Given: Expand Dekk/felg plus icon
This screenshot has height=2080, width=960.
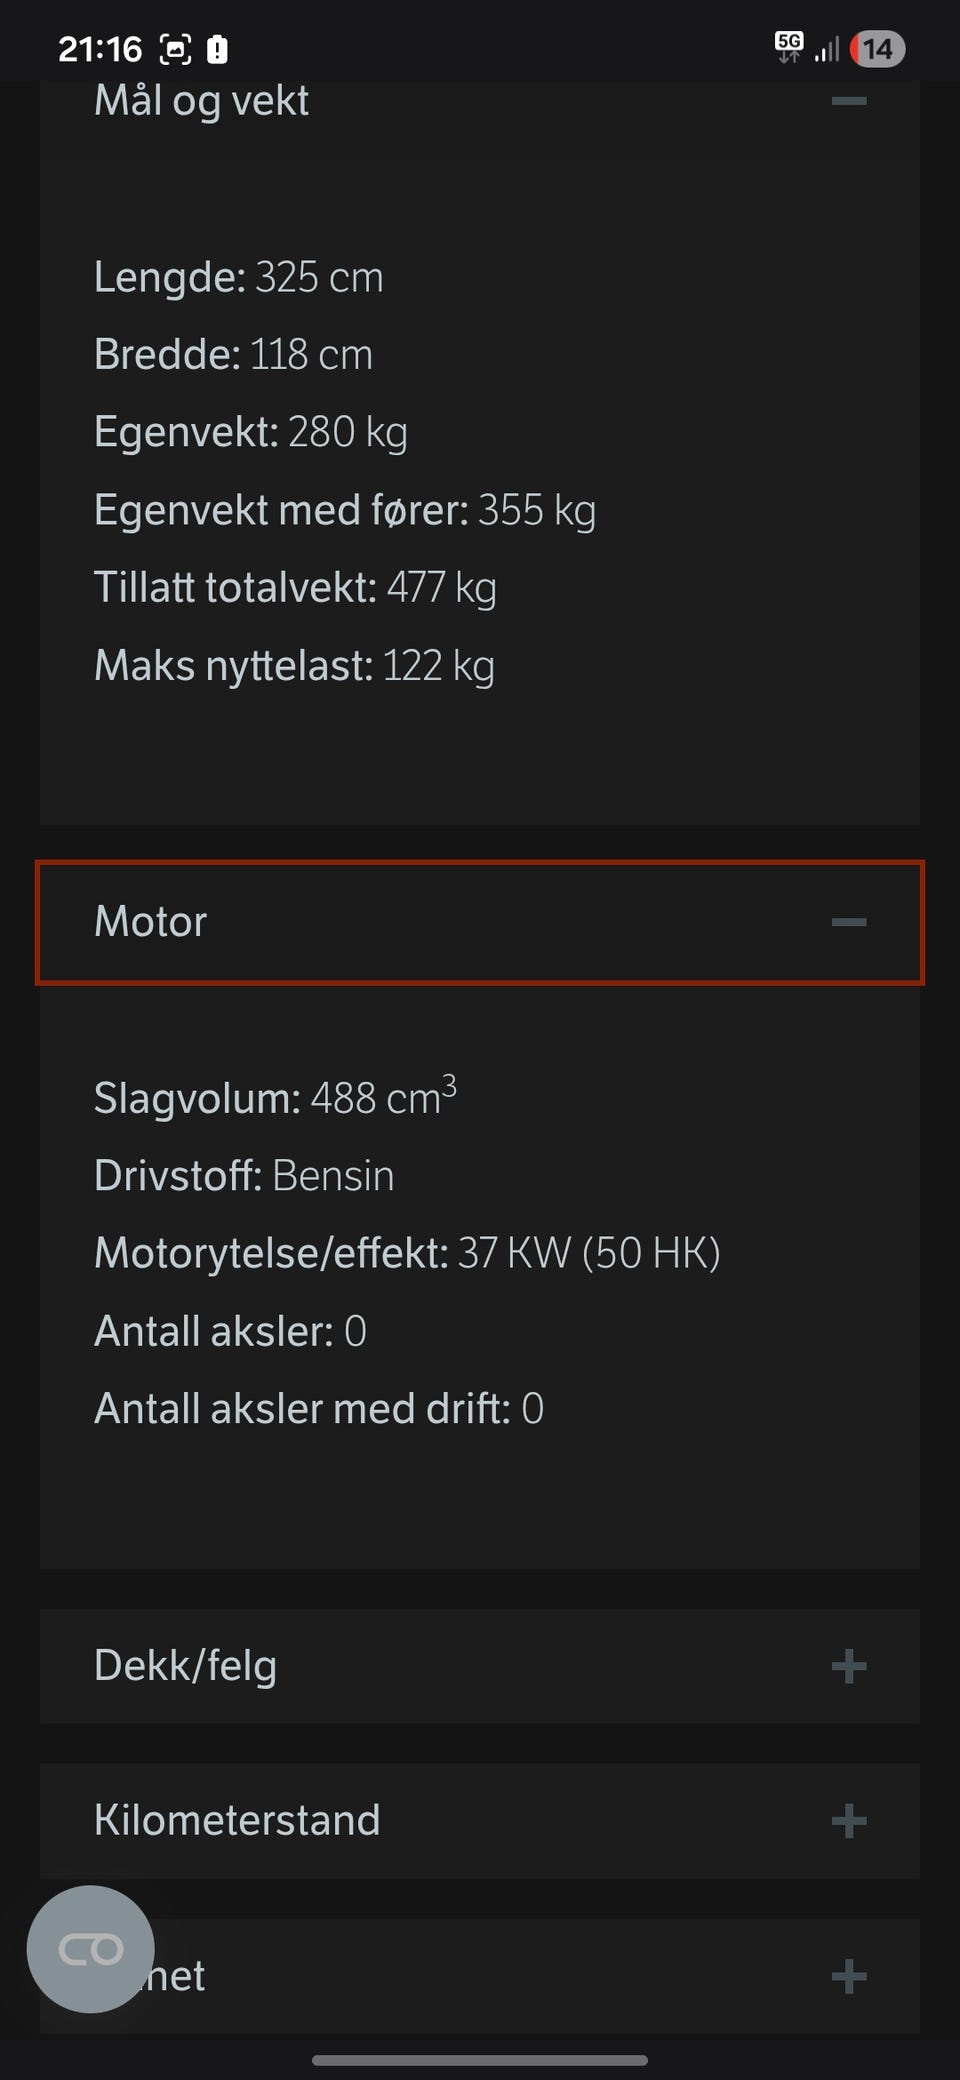Looking at the screenshot, I should pyautogui.click(x=848, y=1666).
